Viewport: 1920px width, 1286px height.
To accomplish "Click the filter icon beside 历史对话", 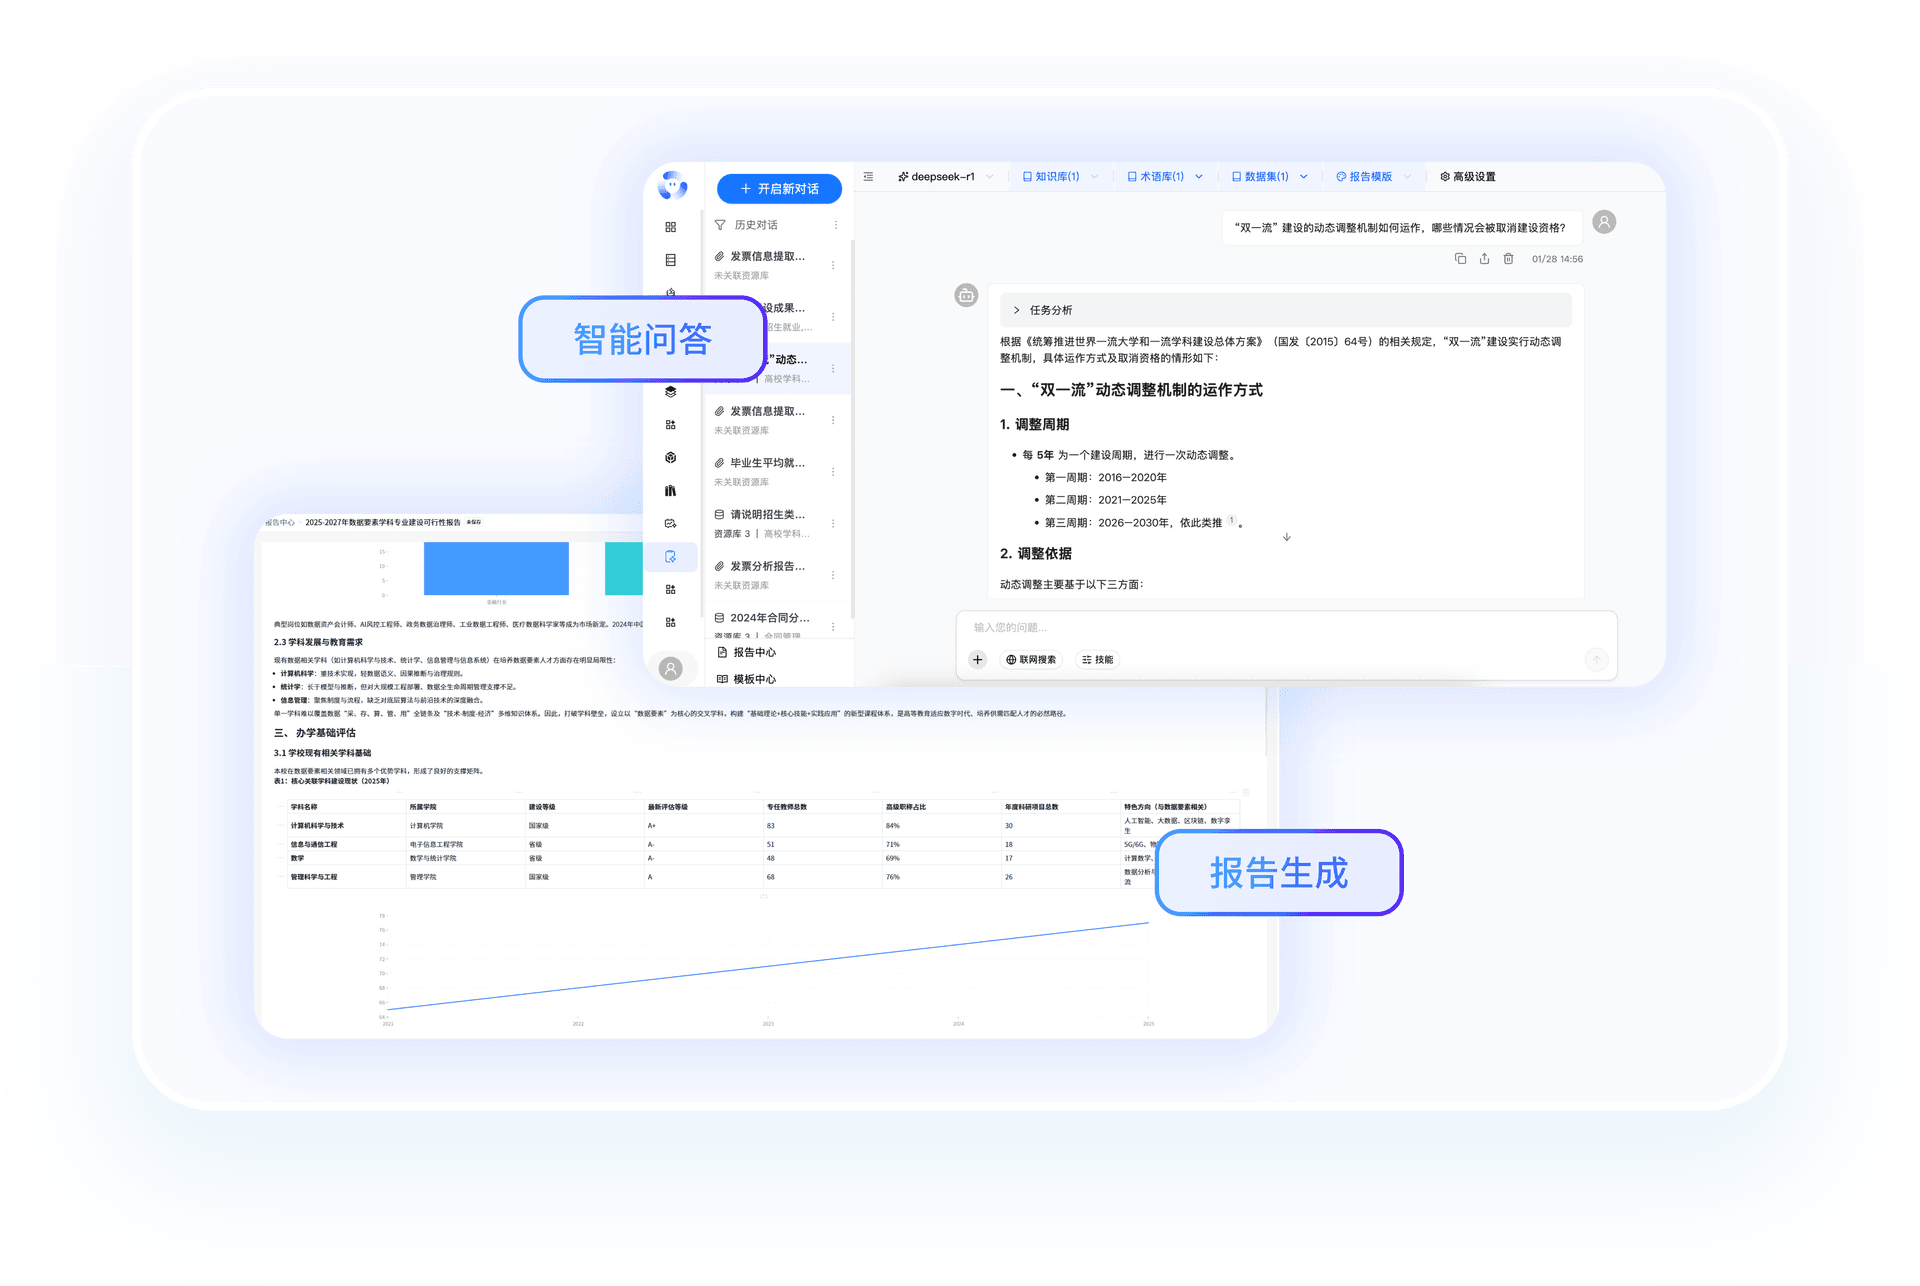I will [x=720, y=225].
